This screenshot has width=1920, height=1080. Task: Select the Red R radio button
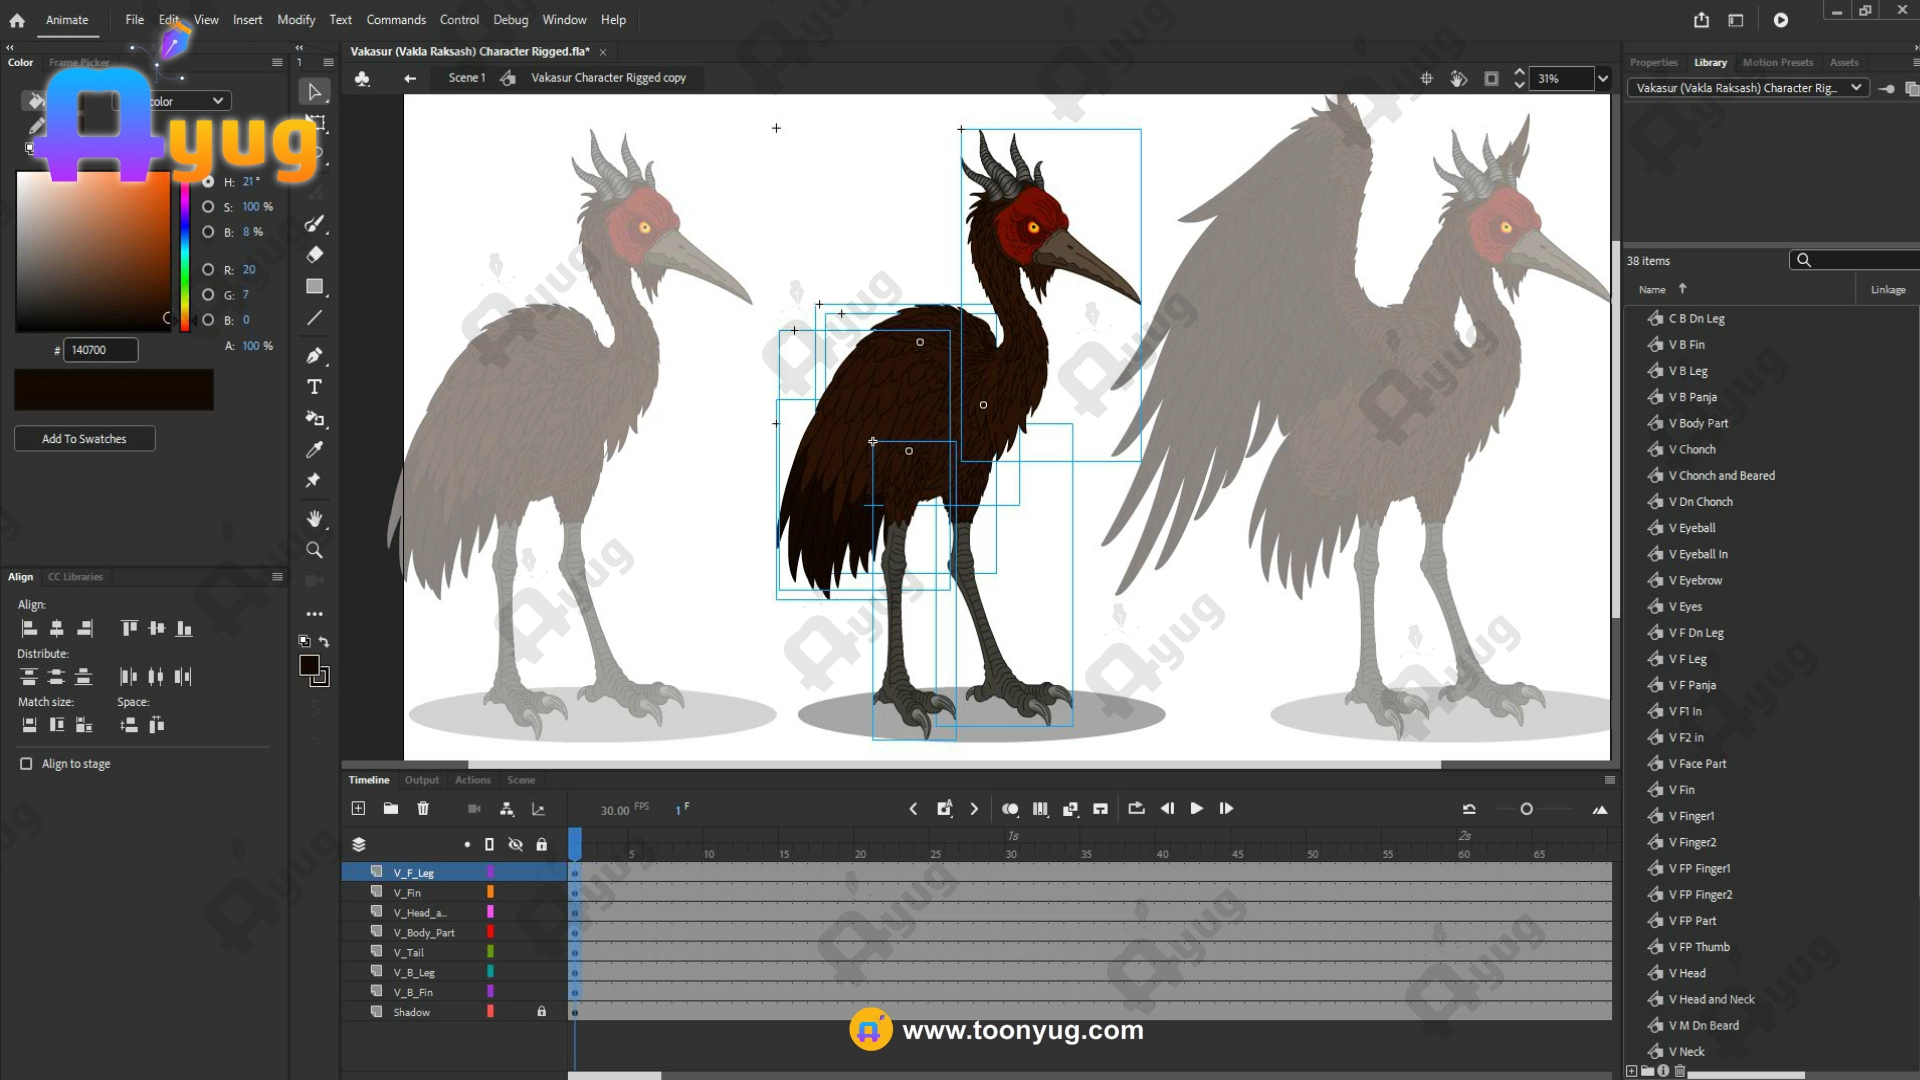[x=208, y=270]
